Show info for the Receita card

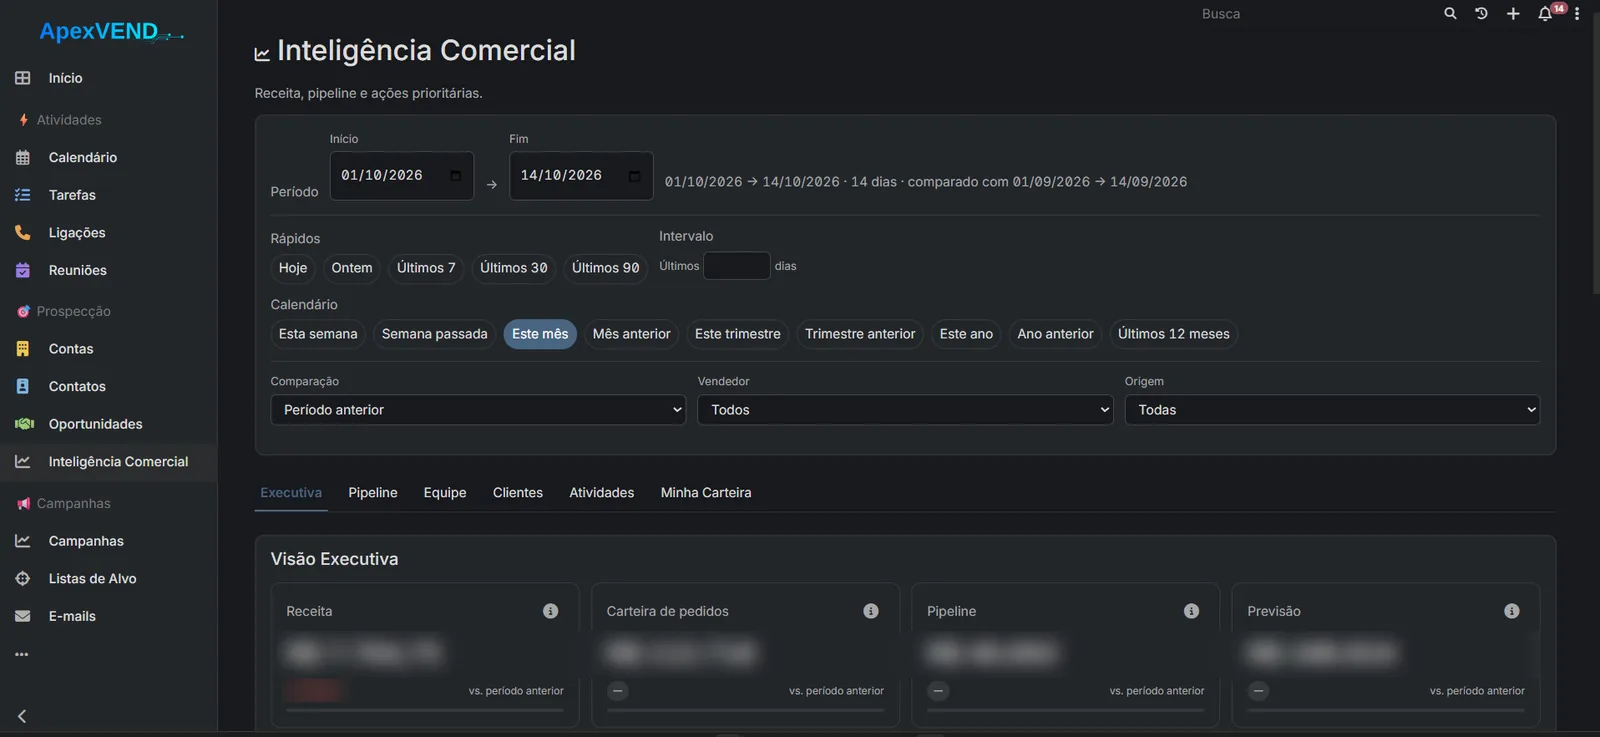pyautogui.click(x=551, y=611)
